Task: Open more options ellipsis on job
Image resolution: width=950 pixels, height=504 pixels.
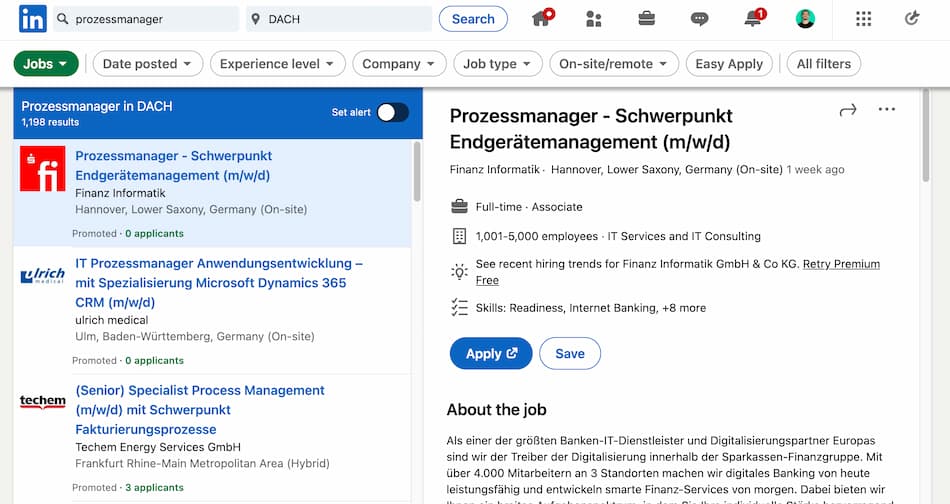Action: point(887,110)
